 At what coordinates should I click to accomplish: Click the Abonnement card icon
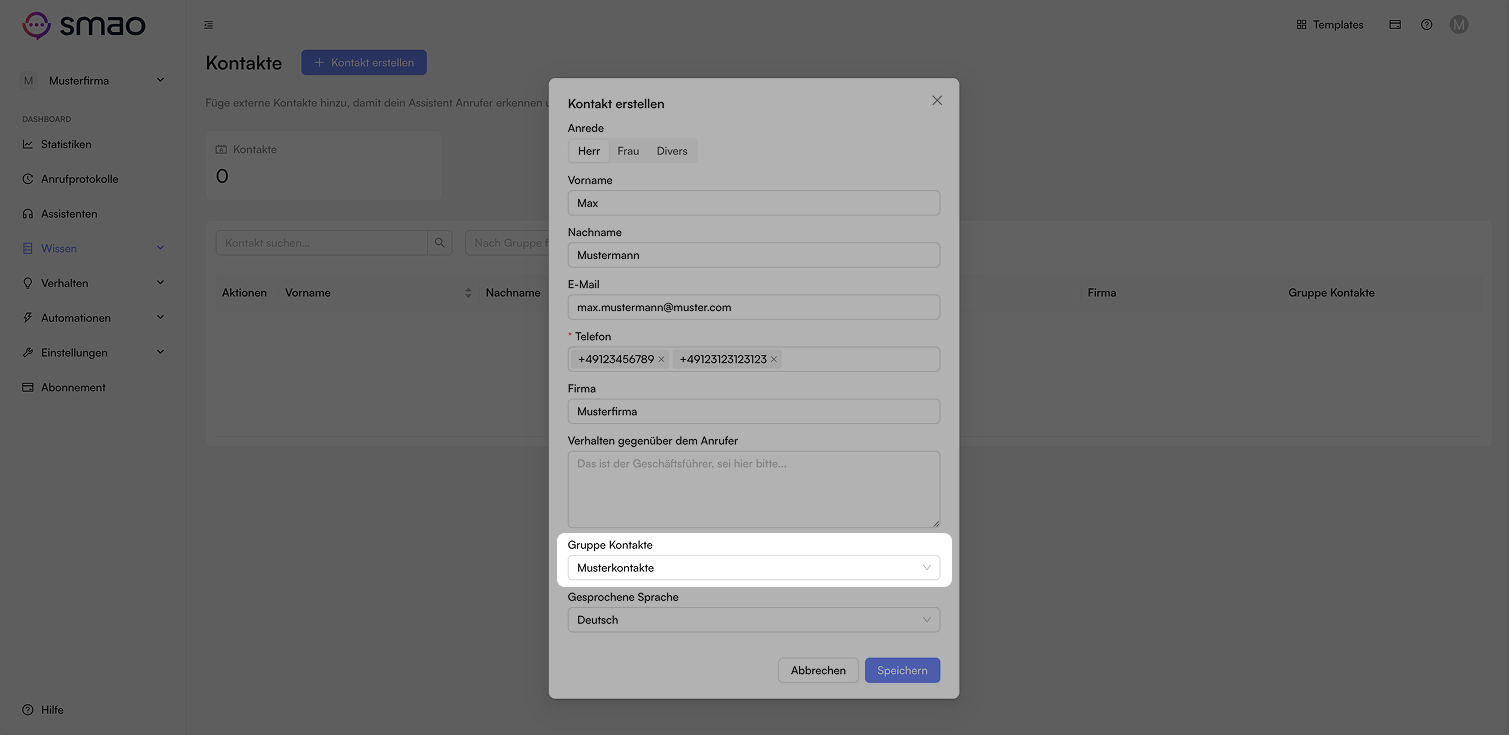28,387
